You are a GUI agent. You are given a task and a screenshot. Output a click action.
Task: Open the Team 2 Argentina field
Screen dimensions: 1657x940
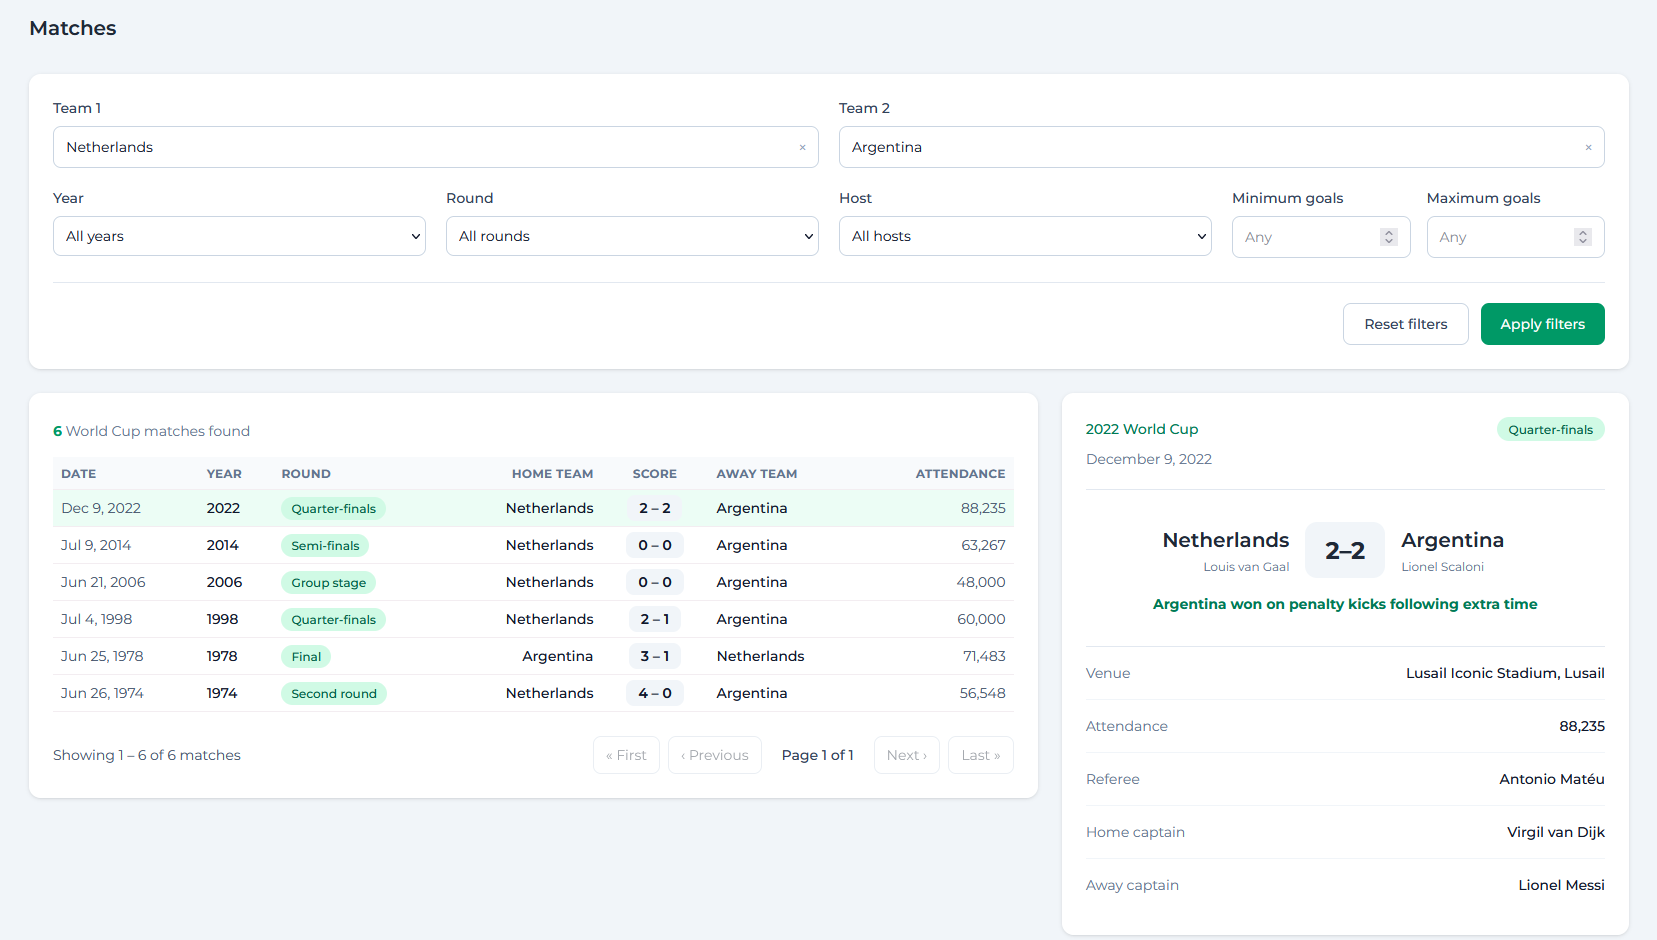(x=1221, y=147)
